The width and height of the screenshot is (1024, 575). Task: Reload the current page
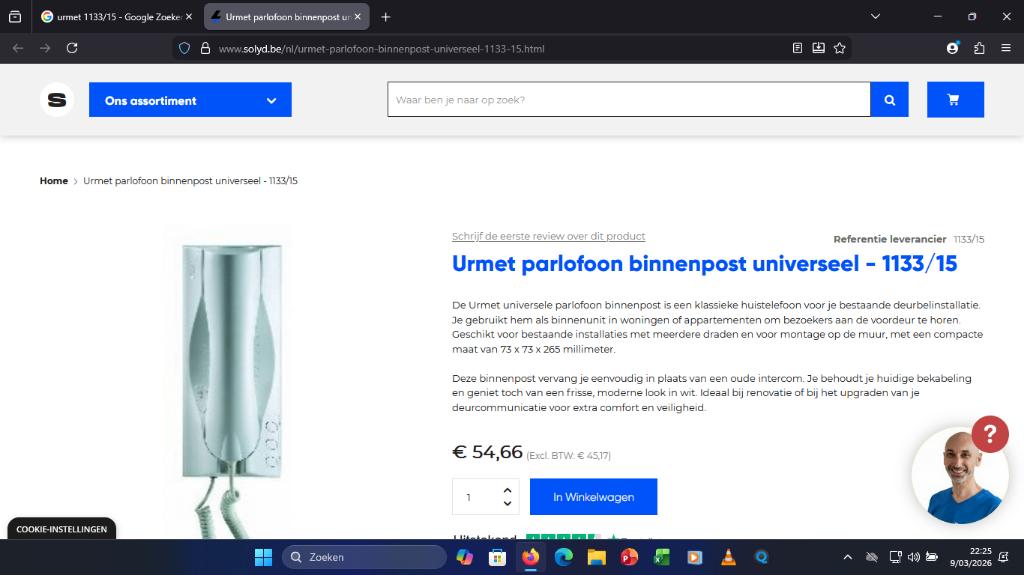[x=72, y=48]
